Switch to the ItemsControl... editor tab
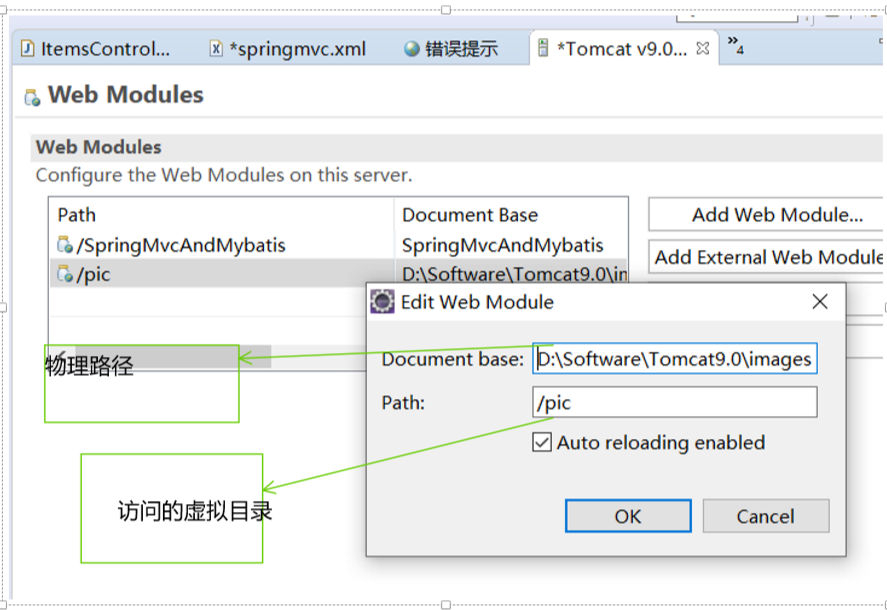Screen dimensions: 887x610 95,49
